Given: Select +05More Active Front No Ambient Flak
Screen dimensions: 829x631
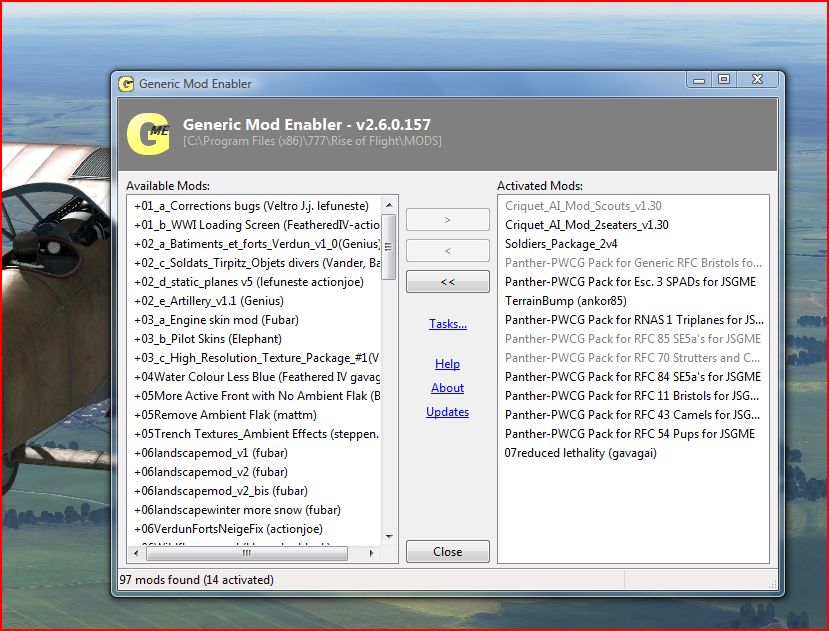Looking at the screenshot, I should pos(257,396).
